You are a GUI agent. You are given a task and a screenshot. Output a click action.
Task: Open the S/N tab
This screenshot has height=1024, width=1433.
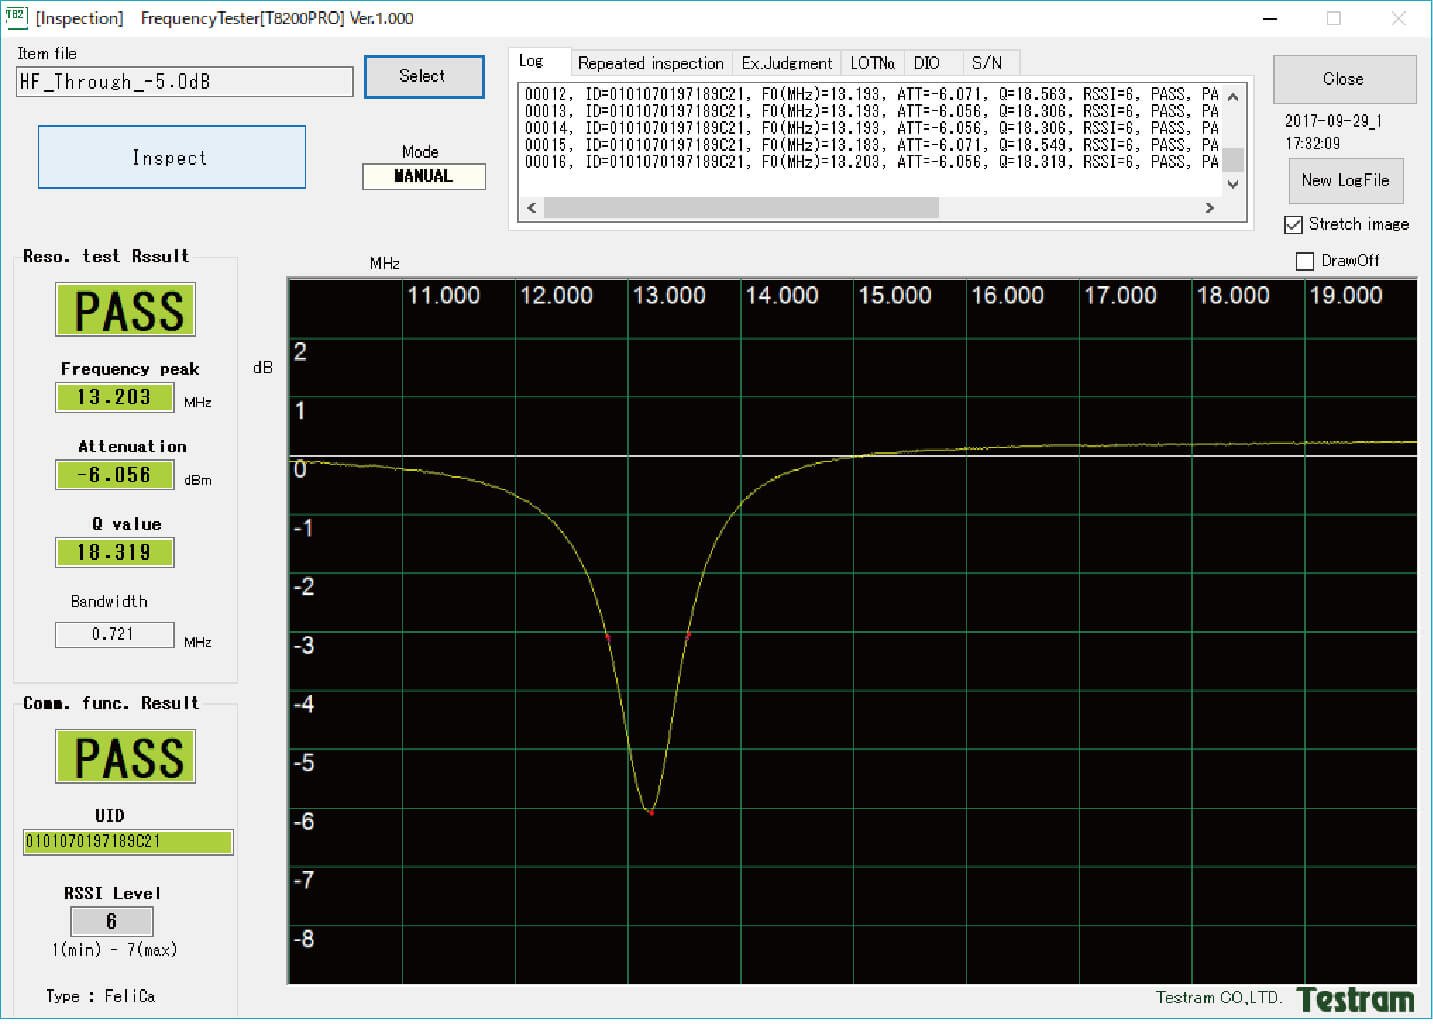click(986, 63)
